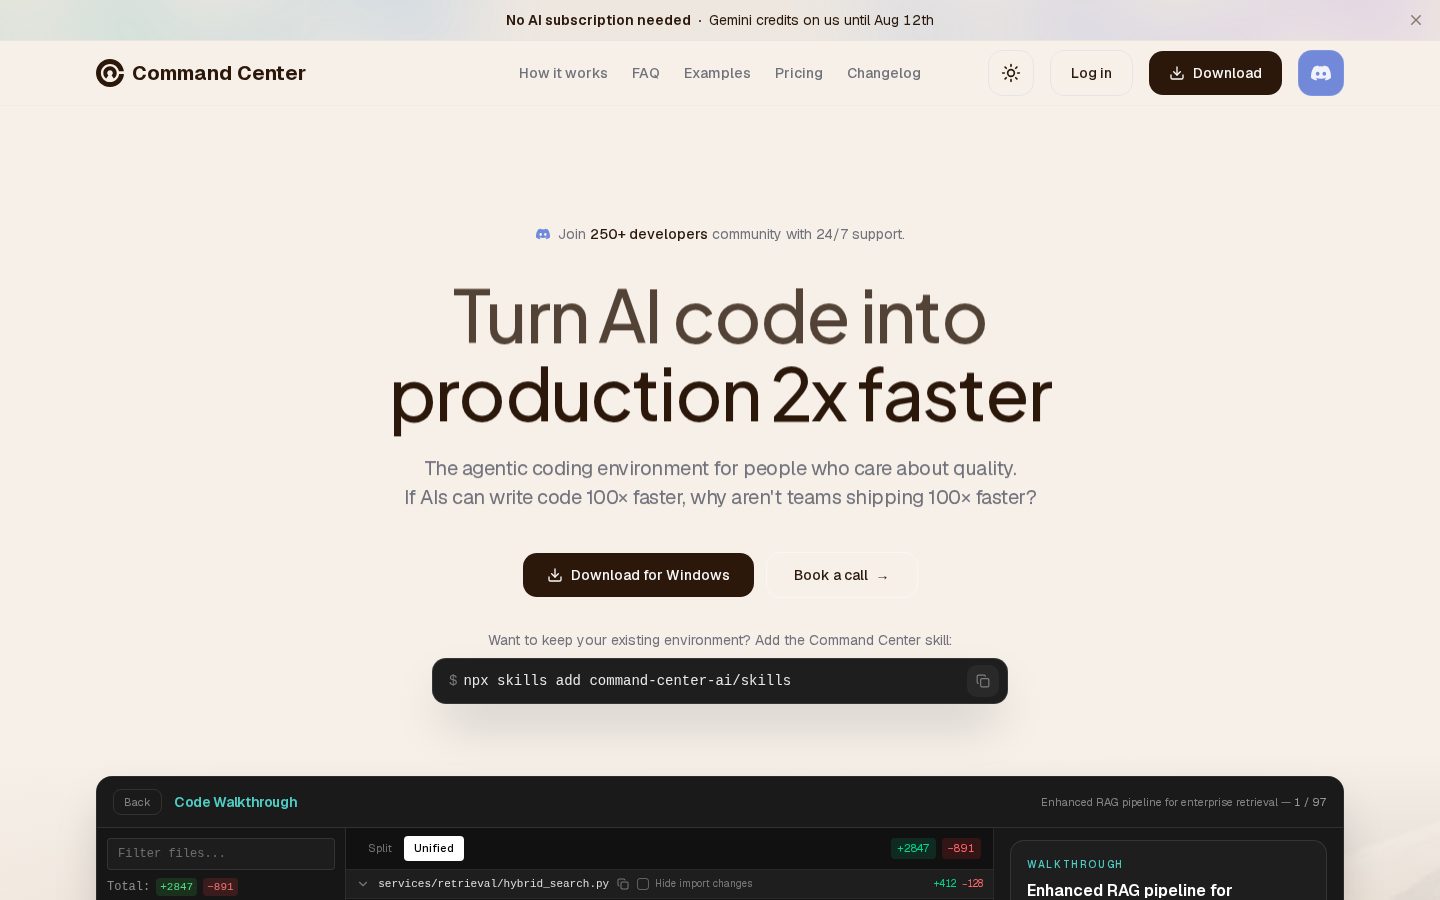Image resolution: width=1440 pixels, height=900 pixels.
Task: Click the Command Center brand name
Action: [x=219, y=73]
